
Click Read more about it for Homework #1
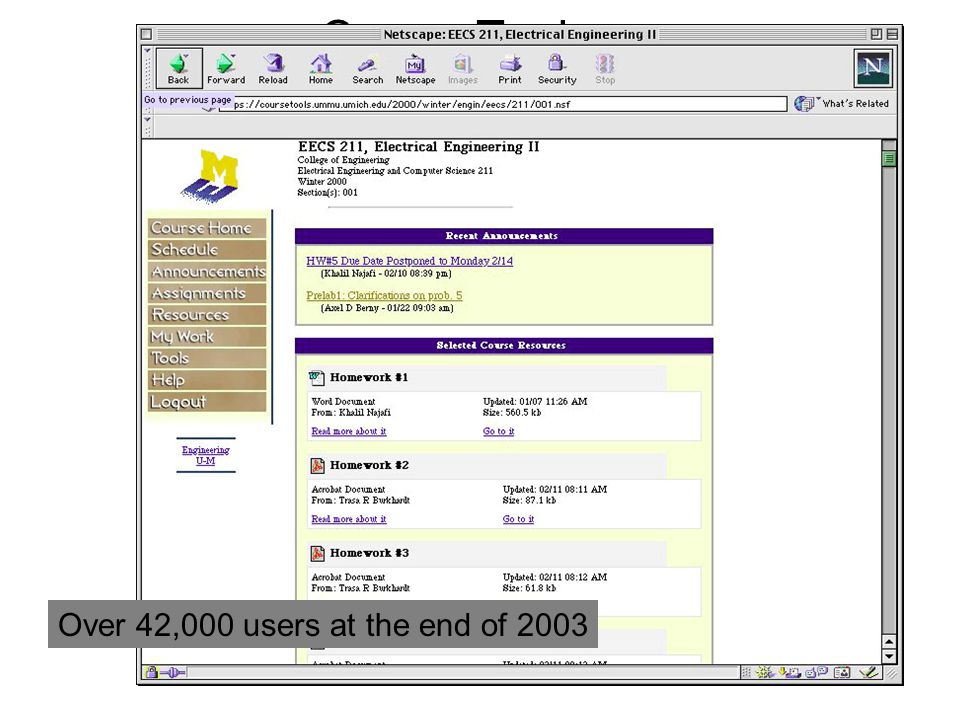click(x=348, y=432)
